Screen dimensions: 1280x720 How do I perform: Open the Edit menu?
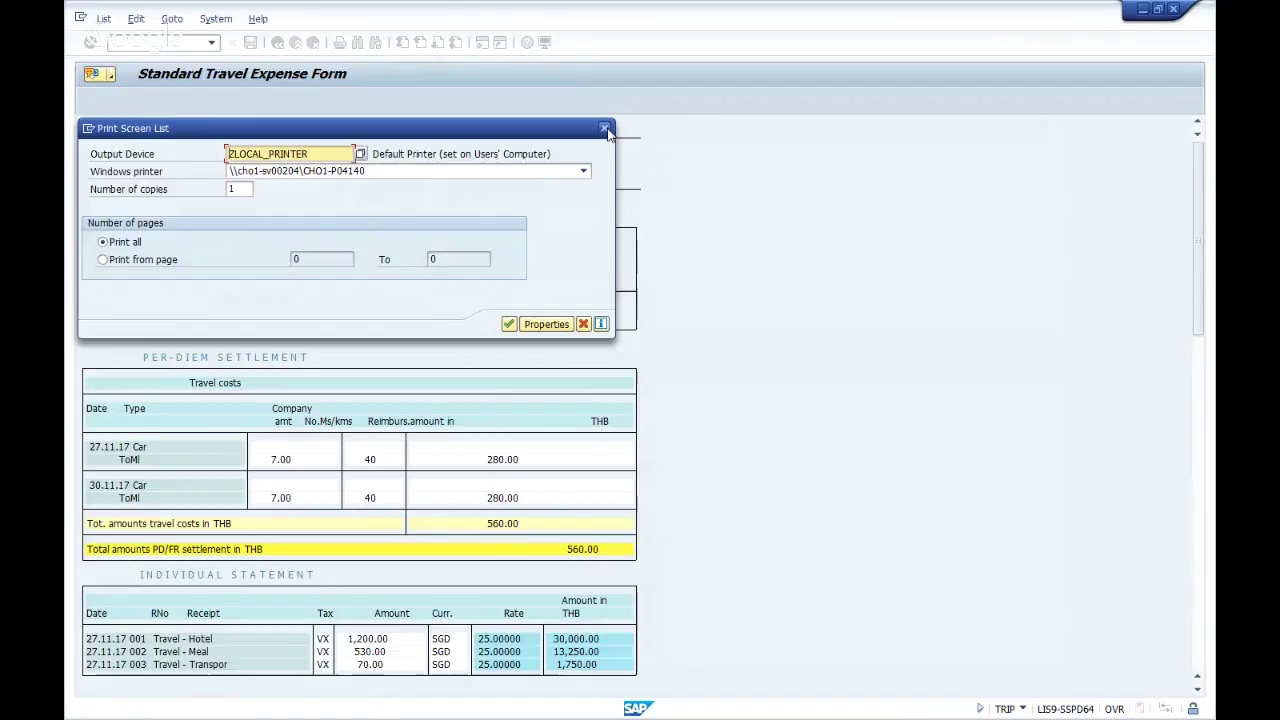click(x=136, y=18)
